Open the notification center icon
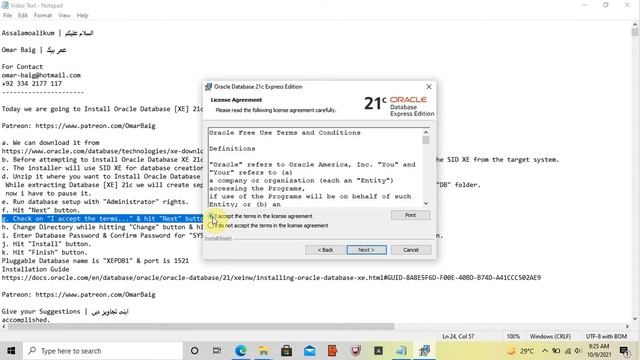This screenshot has width=640, height=360. [x=624, y=351]
